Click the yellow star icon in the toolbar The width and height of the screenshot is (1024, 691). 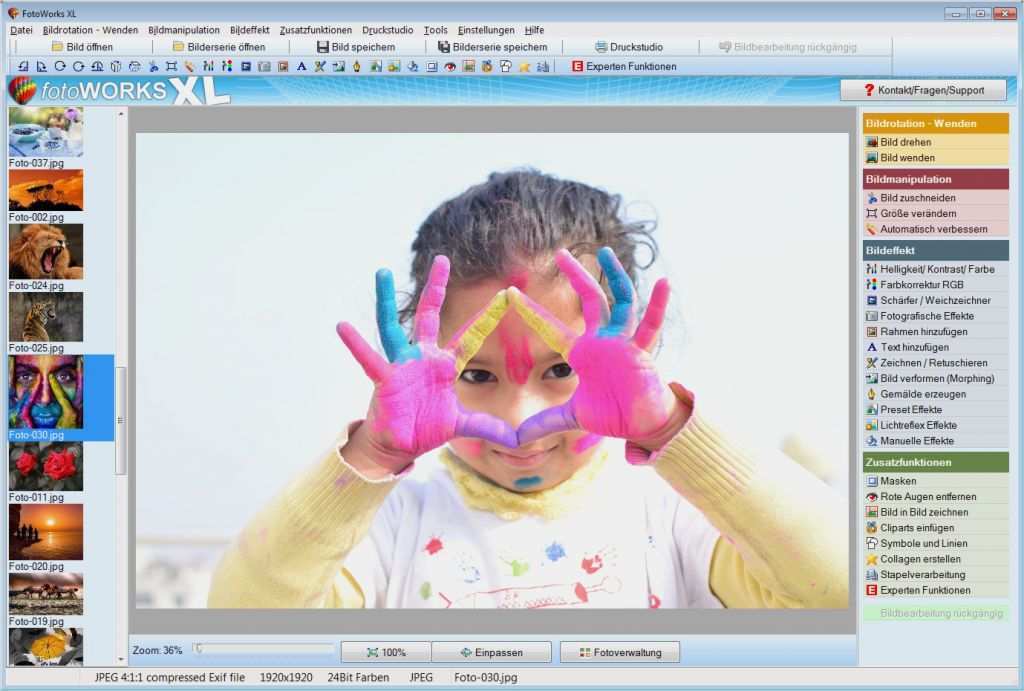pos(524,67)
